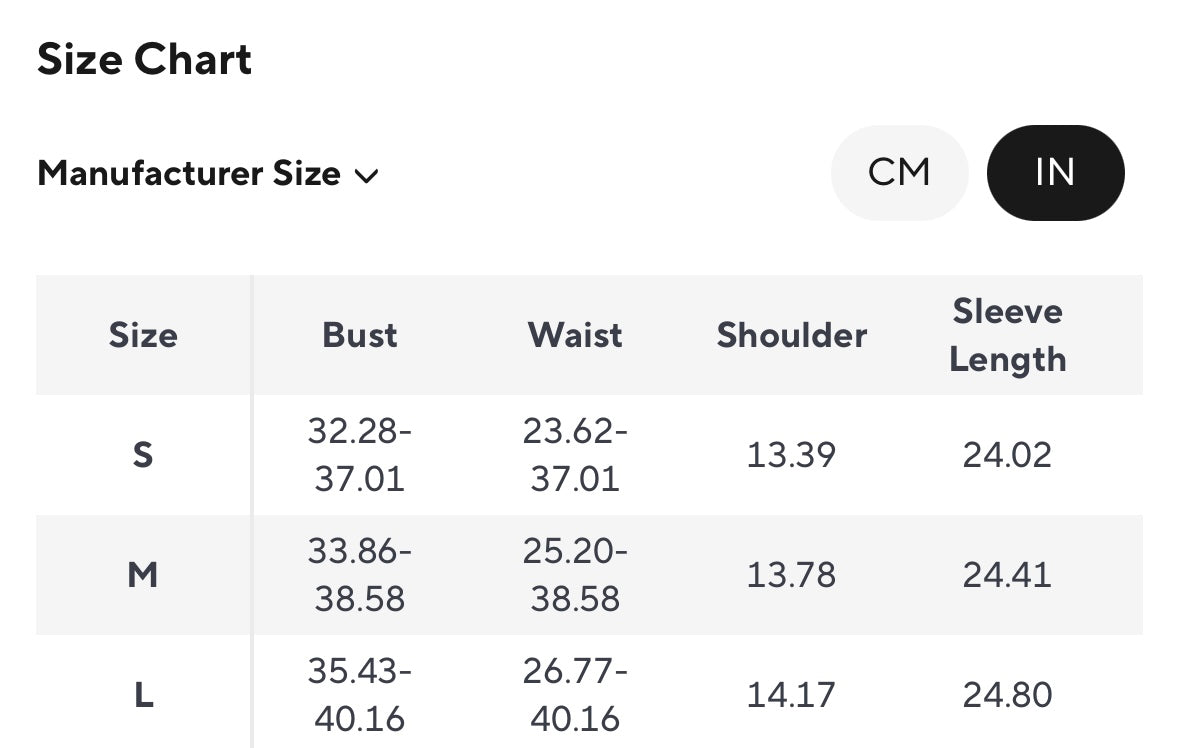Click the Size column header

coord(143,335)
